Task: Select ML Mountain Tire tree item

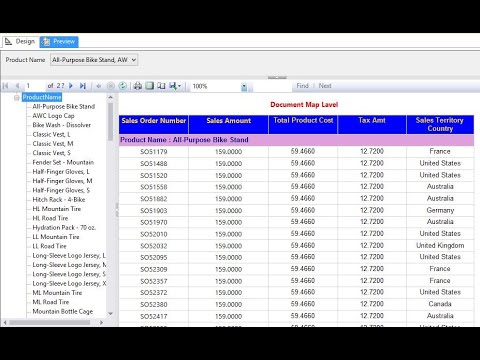Action: click(x=57, y=293)
